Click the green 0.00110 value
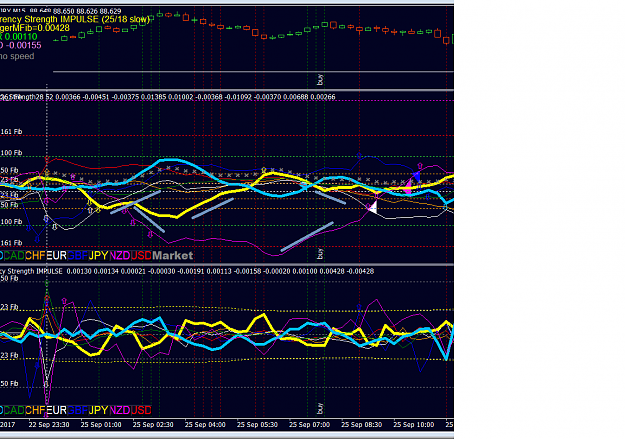Image resolution: width=625 pixels, height=439 pixels. point(21,37)
